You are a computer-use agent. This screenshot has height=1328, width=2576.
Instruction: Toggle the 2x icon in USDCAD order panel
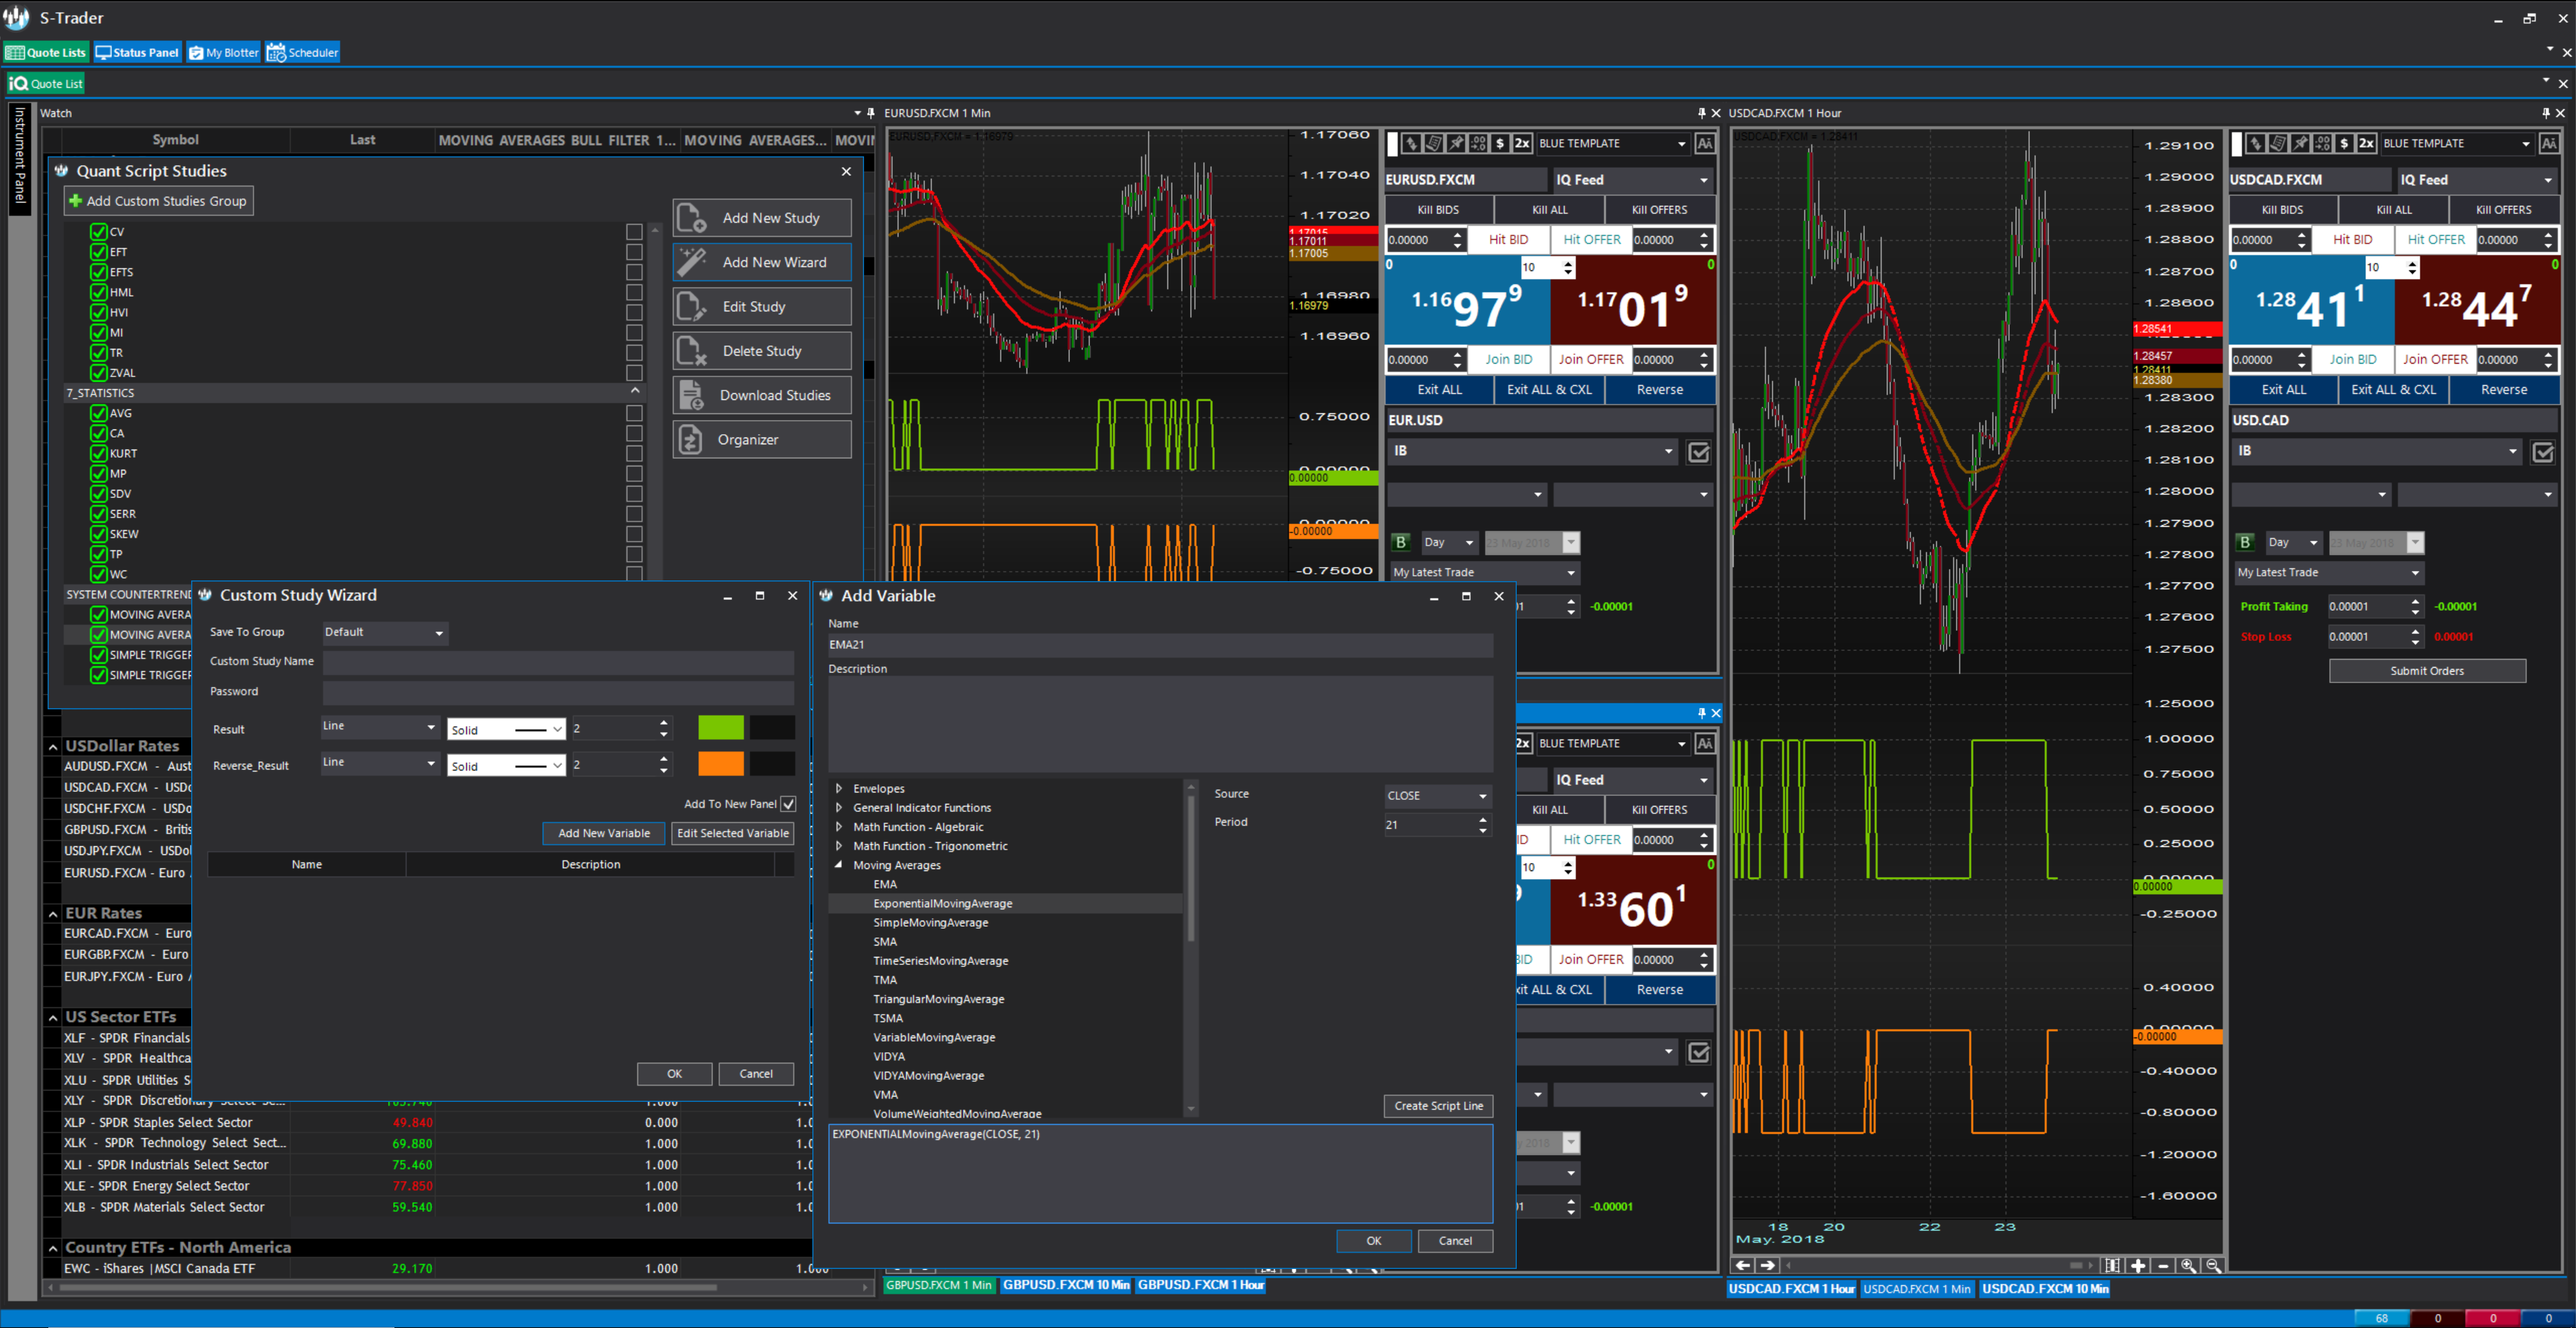[2366, 144]
